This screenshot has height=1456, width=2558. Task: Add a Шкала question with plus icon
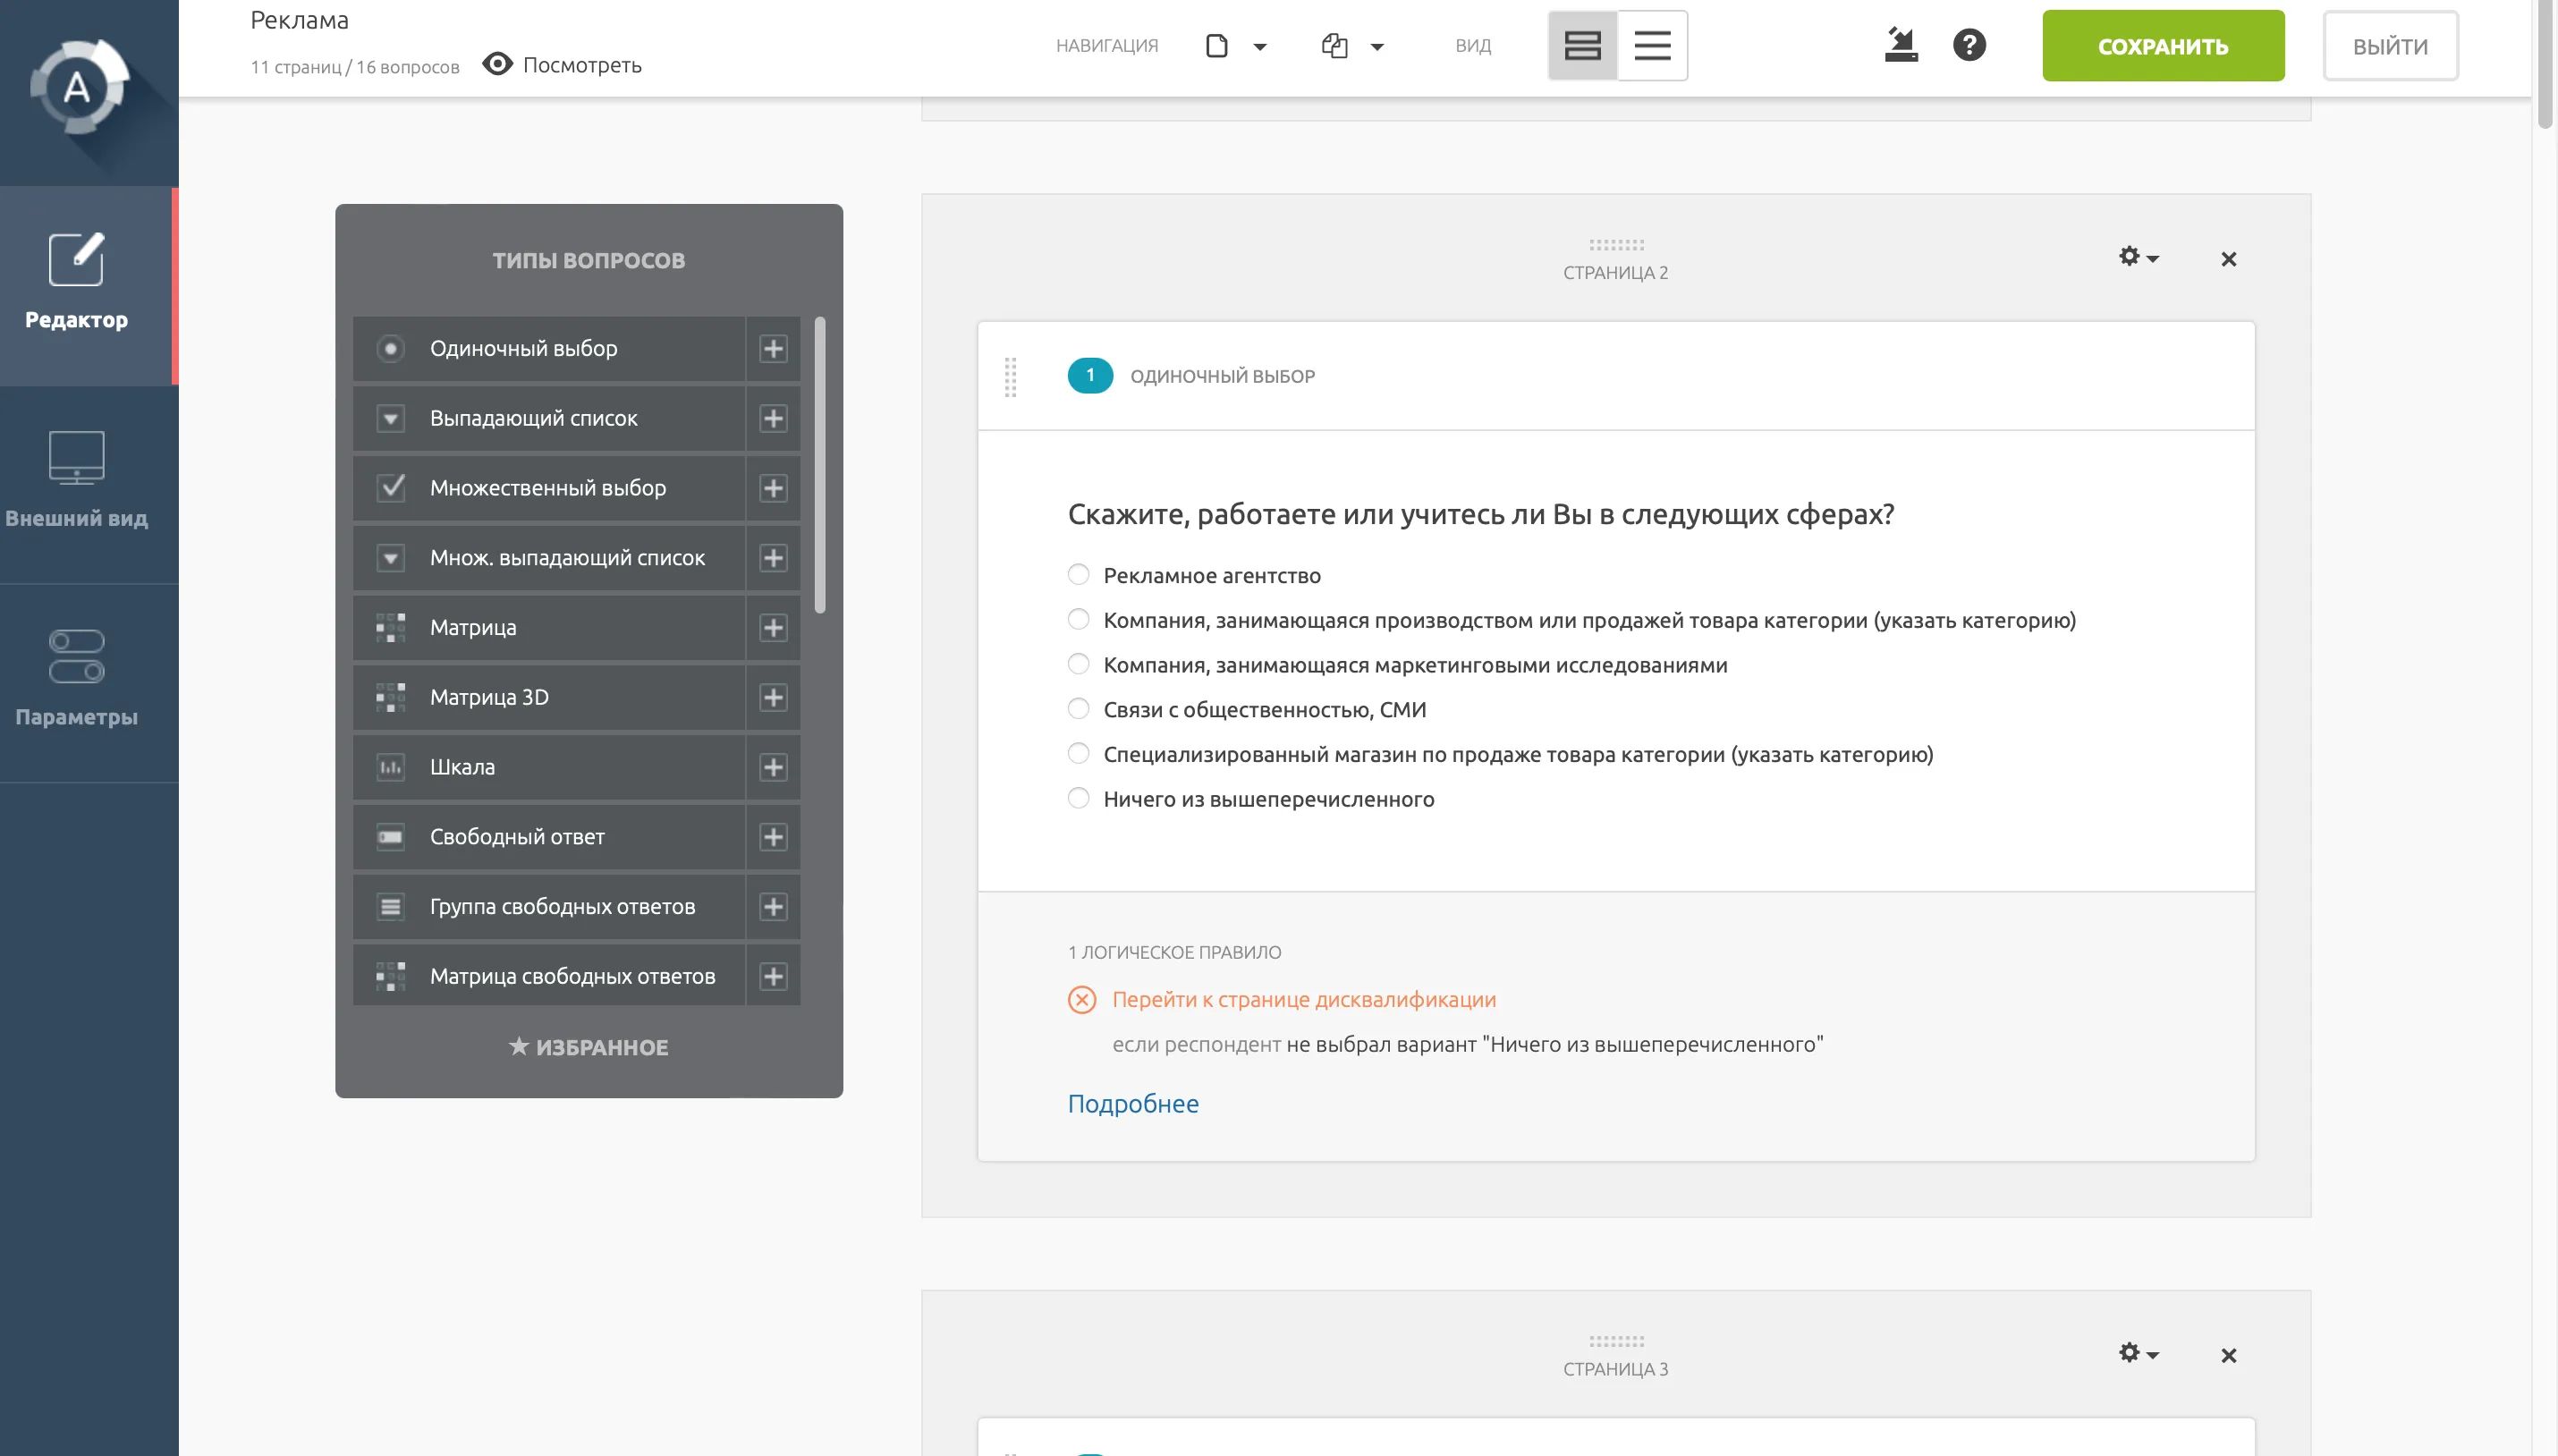pyautogui.click(x=772, y=767)
